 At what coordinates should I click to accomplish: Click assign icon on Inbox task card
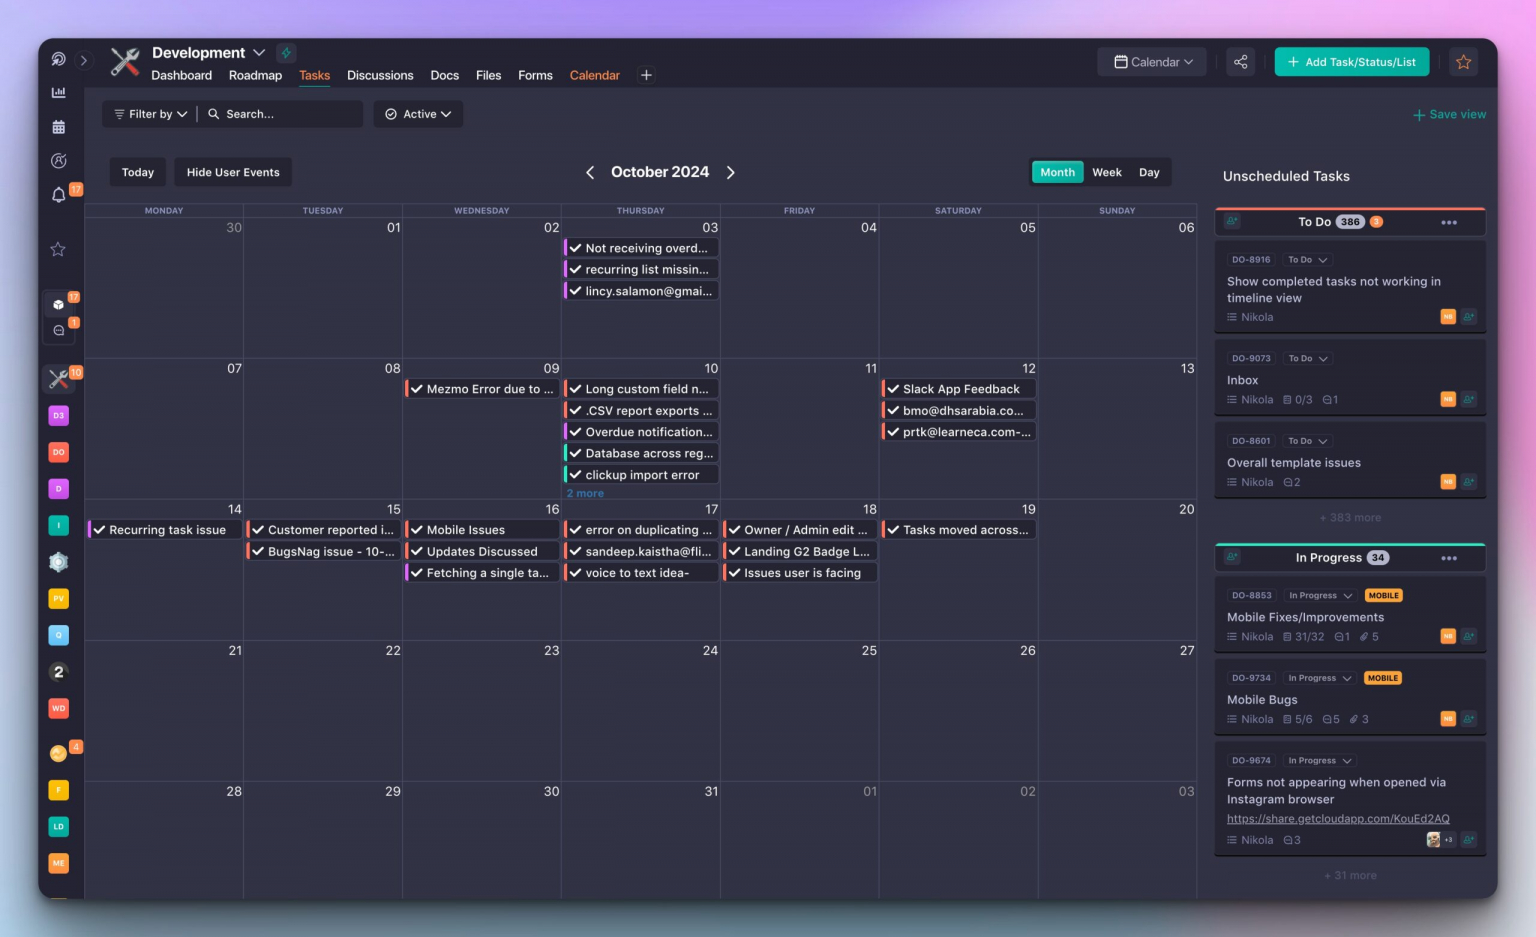(x=1469, y=399)
